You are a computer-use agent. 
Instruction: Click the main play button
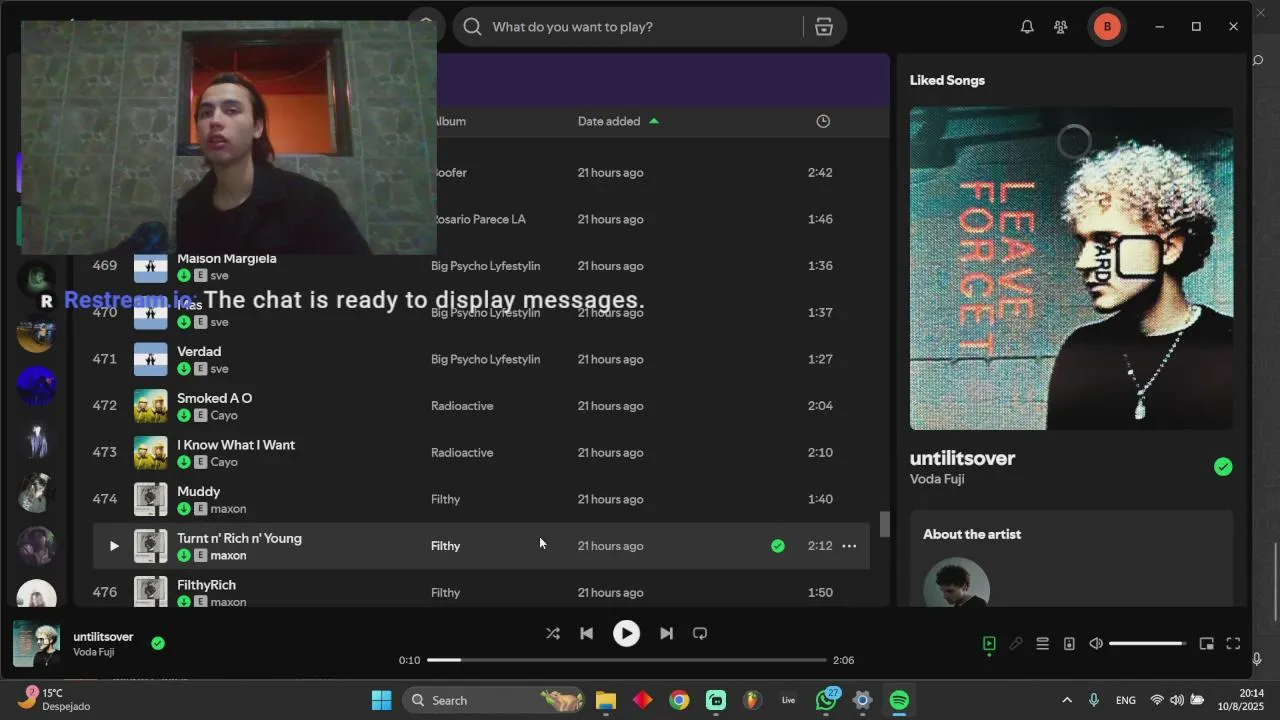pos(626,633)
